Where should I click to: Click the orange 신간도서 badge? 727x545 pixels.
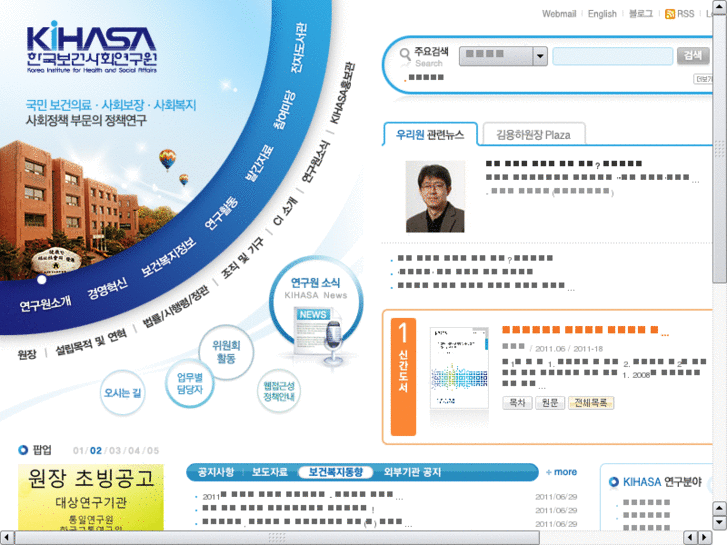[x=403, y=377]
